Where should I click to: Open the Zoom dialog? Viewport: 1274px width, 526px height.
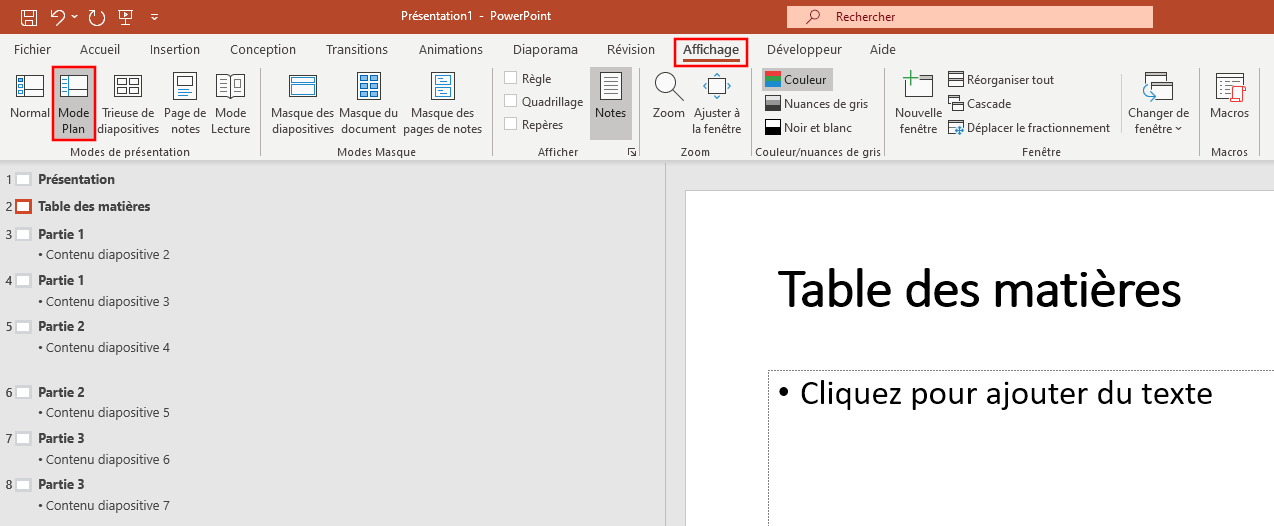[x=669, y=98]
